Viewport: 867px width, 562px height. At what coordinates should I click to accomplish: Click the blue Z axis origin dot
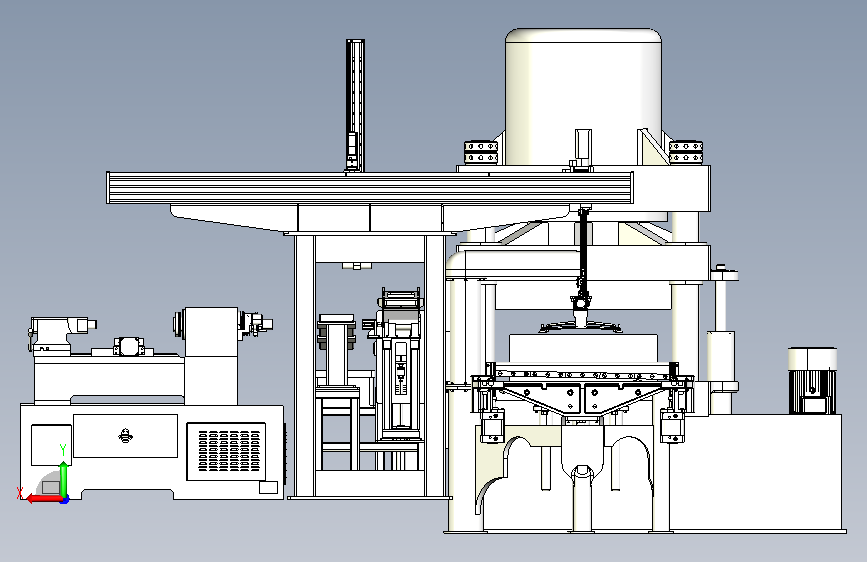(65, 499)
